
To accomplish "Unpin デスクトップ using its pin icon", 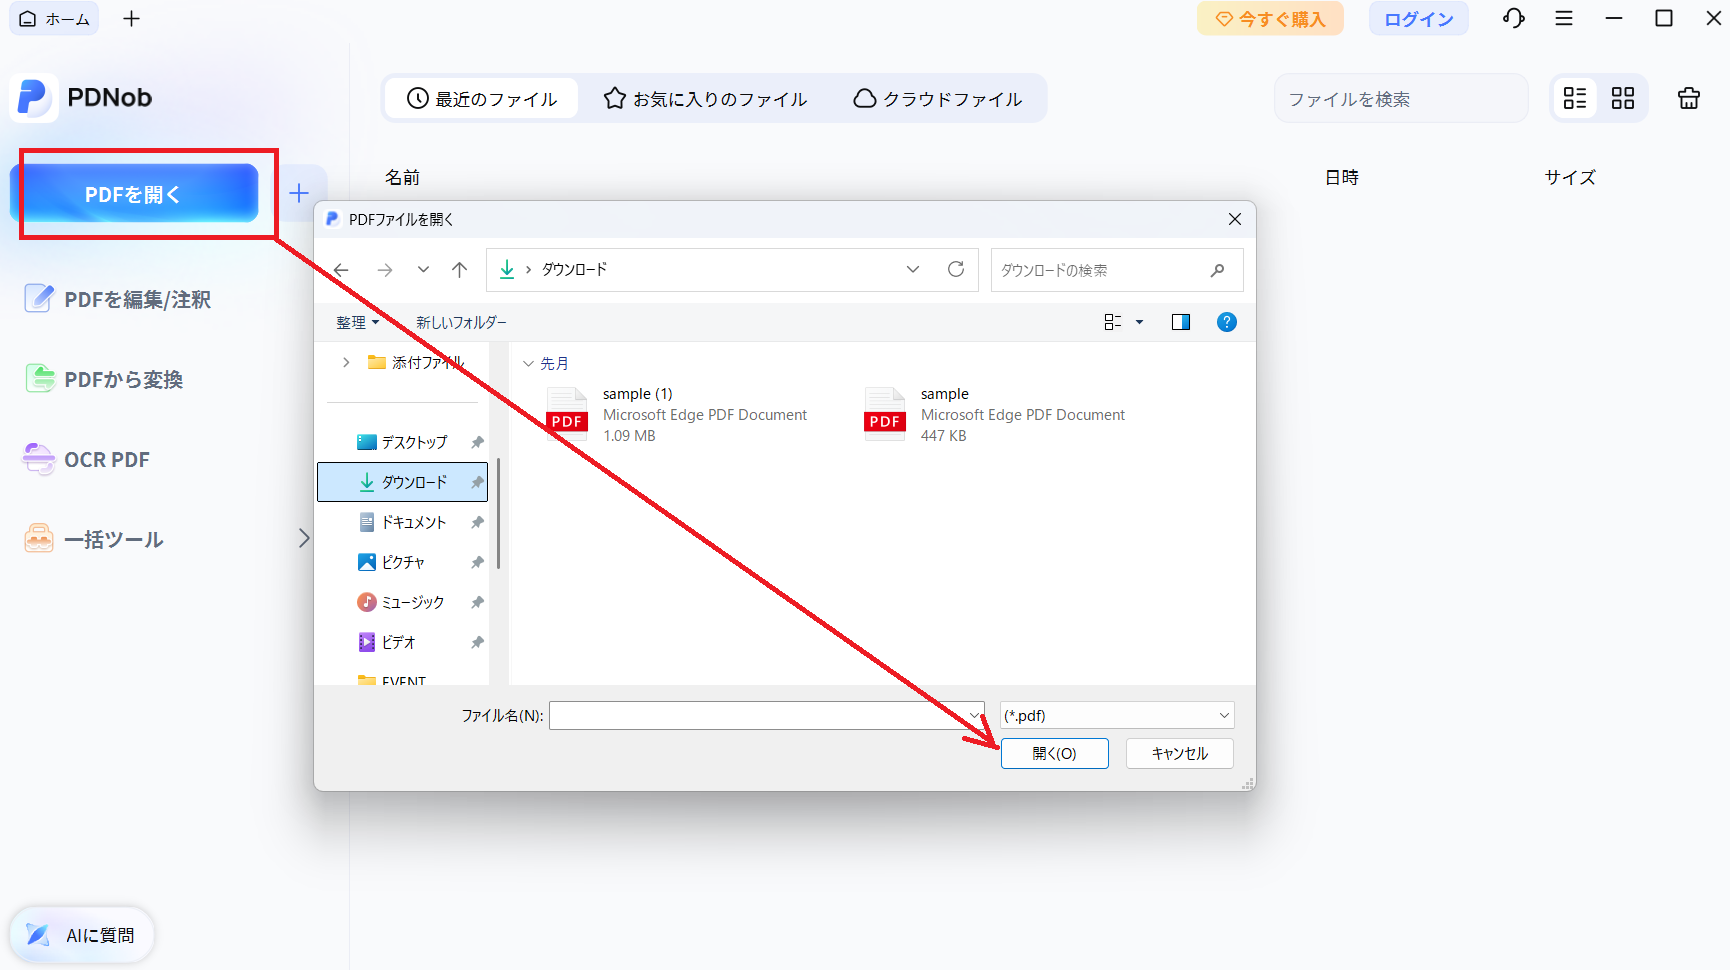I will [478, 442].
